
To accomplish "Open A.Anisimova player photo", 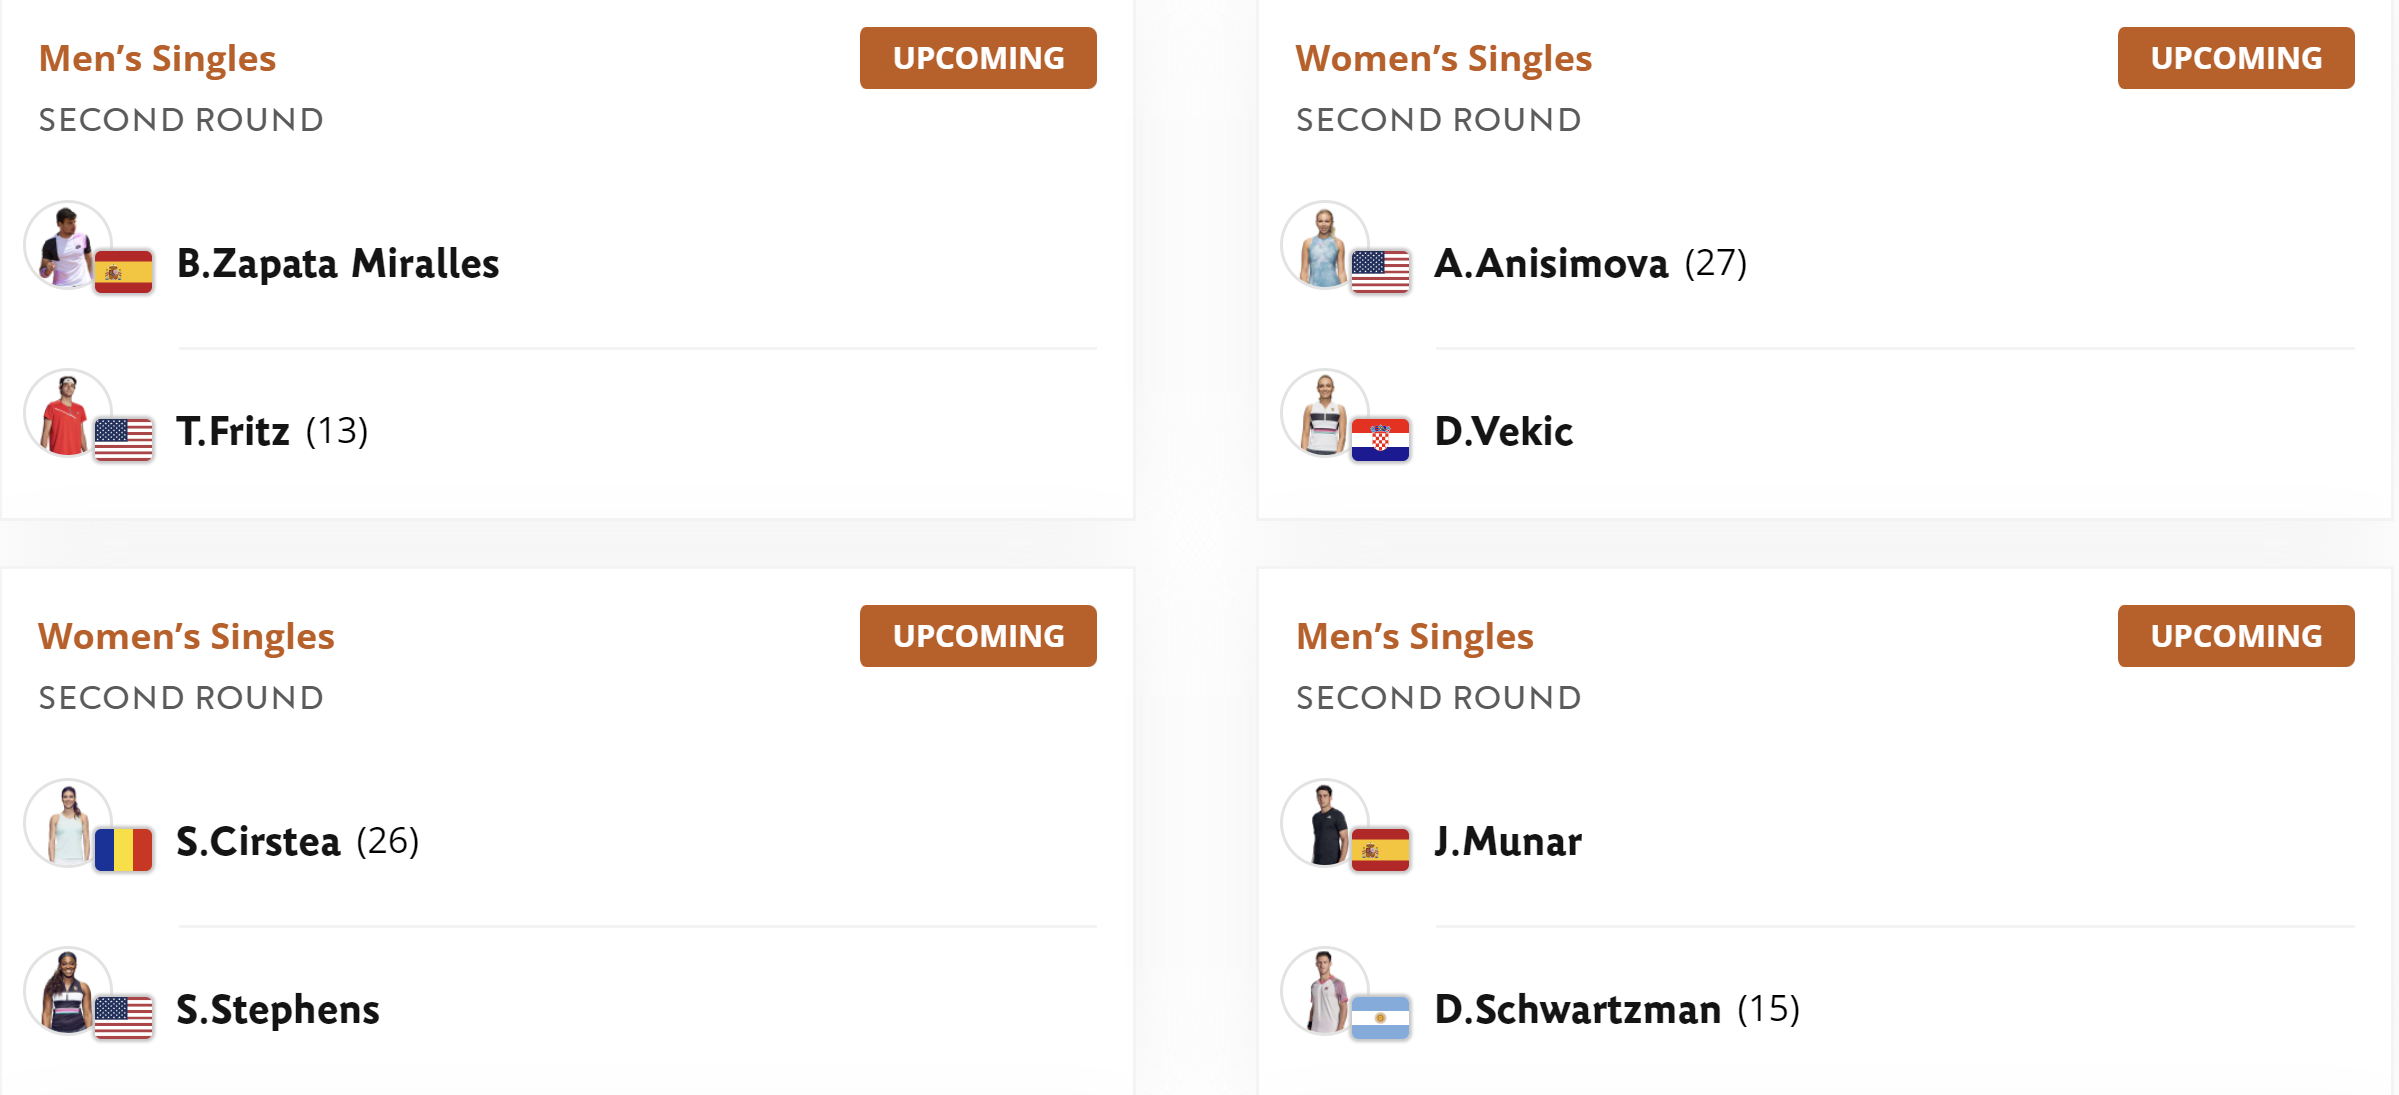I will [x=1324, y=245].
